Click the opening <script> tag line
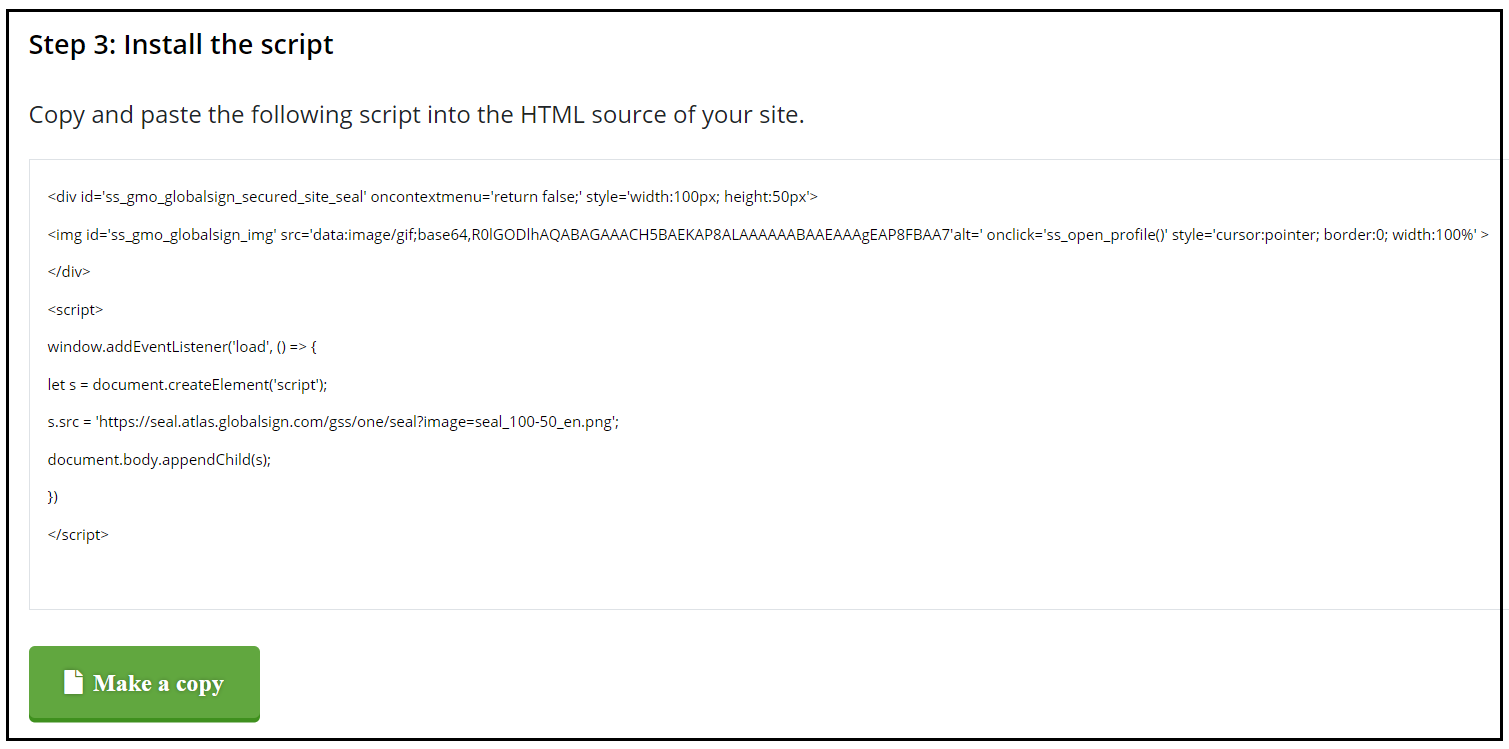1509x749 pixels. 75,310
